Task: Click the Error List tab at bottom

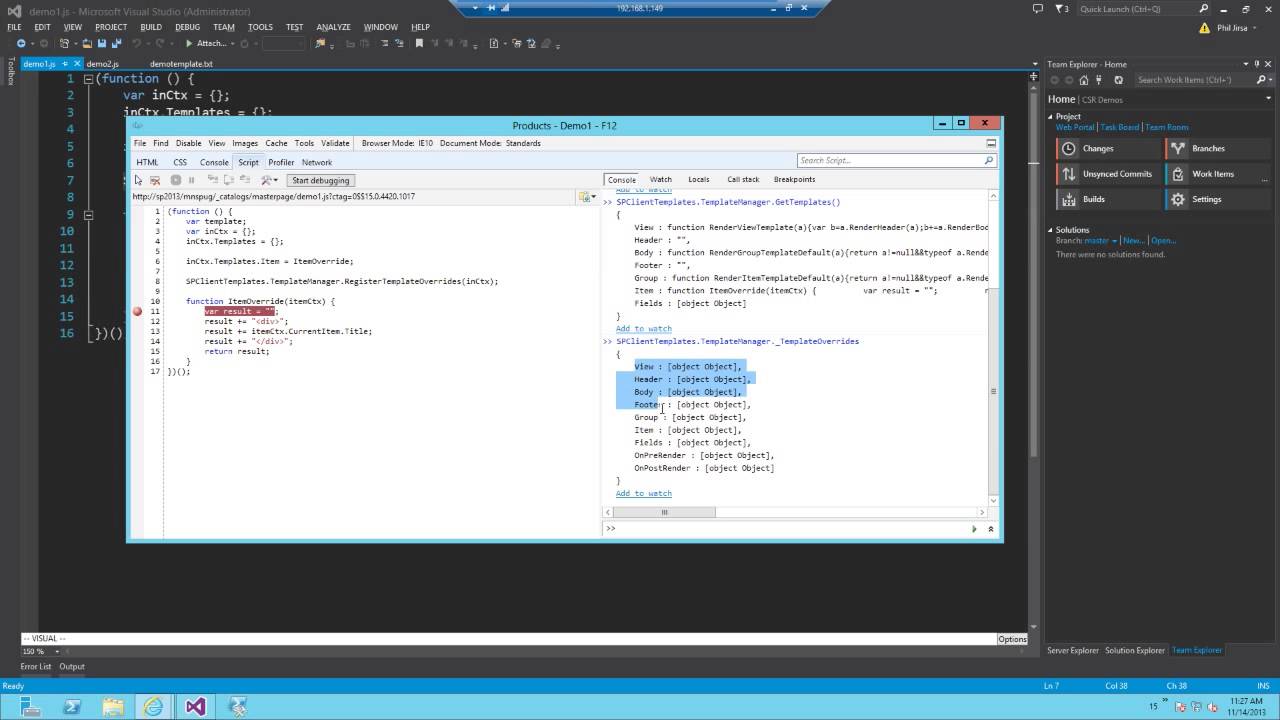Action: pyautogui.click(x=36, y=666)
